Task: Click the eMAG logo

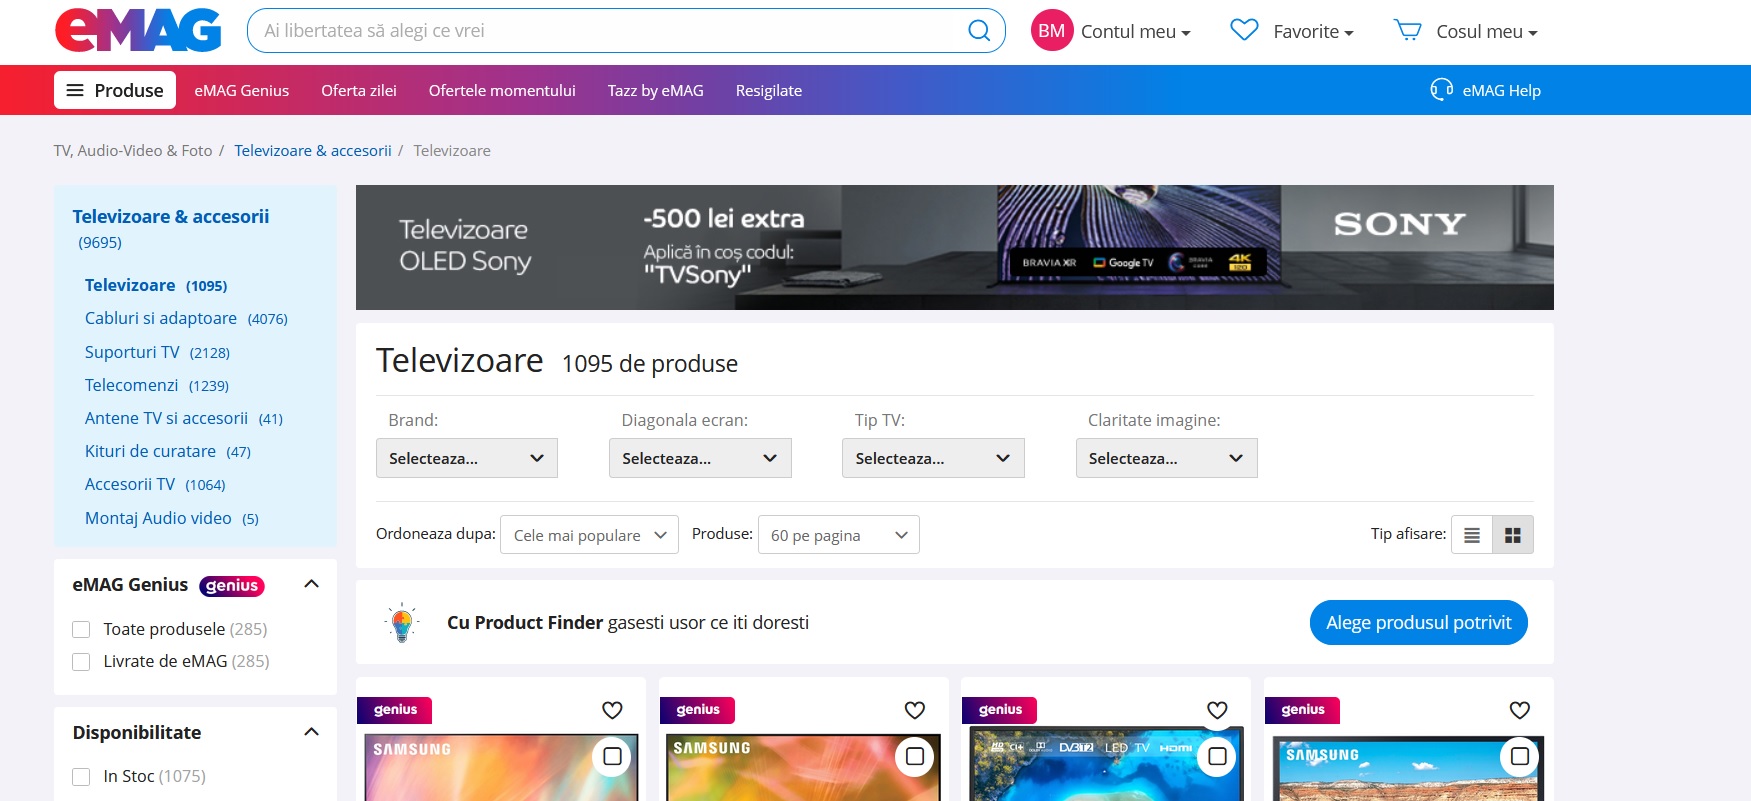Action: coord(138,30)
